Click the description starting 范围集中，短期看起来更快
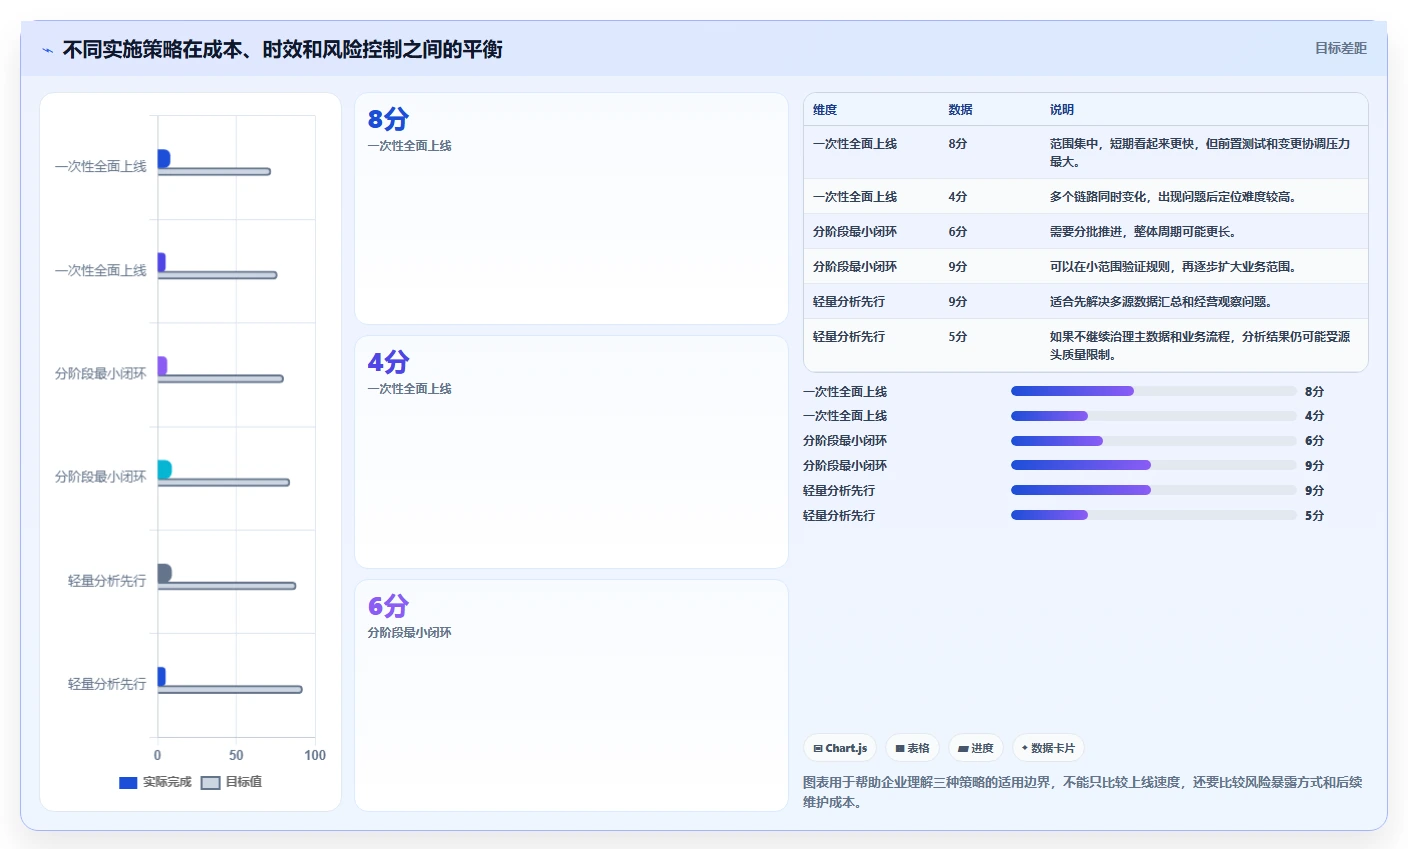The image size is (1408, 849). coord(1200,152)
